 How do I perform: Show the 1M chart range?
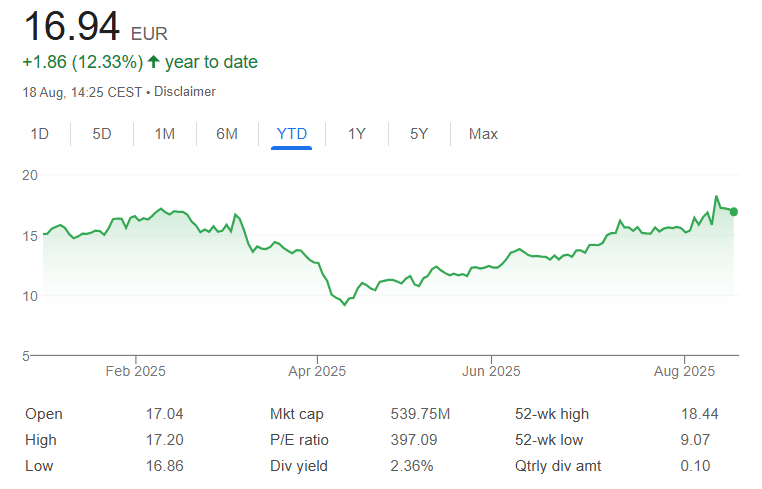[x=165, y=134]
